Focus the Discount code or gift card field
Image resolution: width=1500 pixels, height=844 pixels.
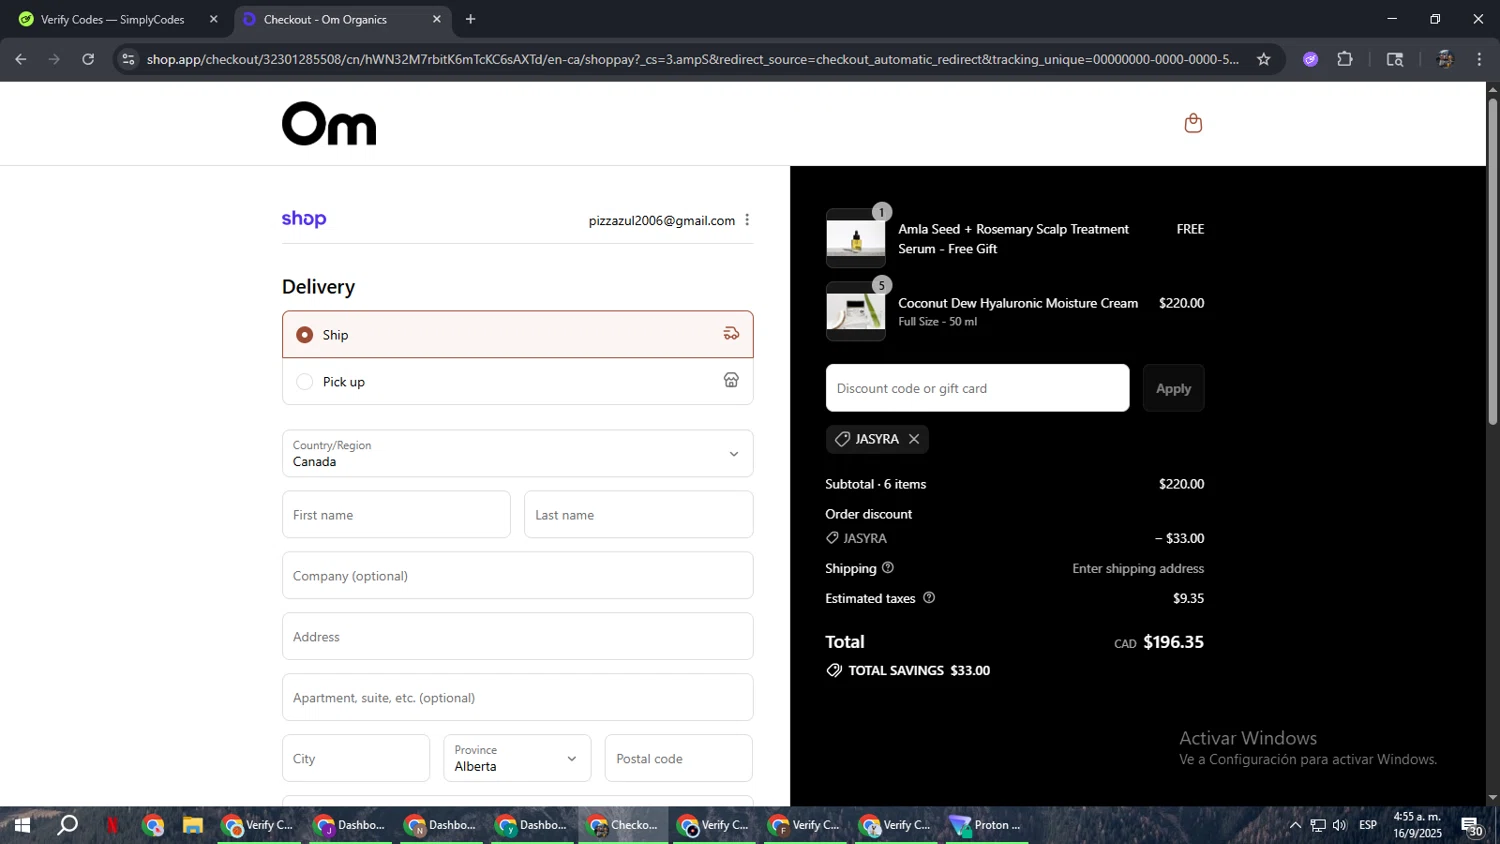click(x=977, y=388)
